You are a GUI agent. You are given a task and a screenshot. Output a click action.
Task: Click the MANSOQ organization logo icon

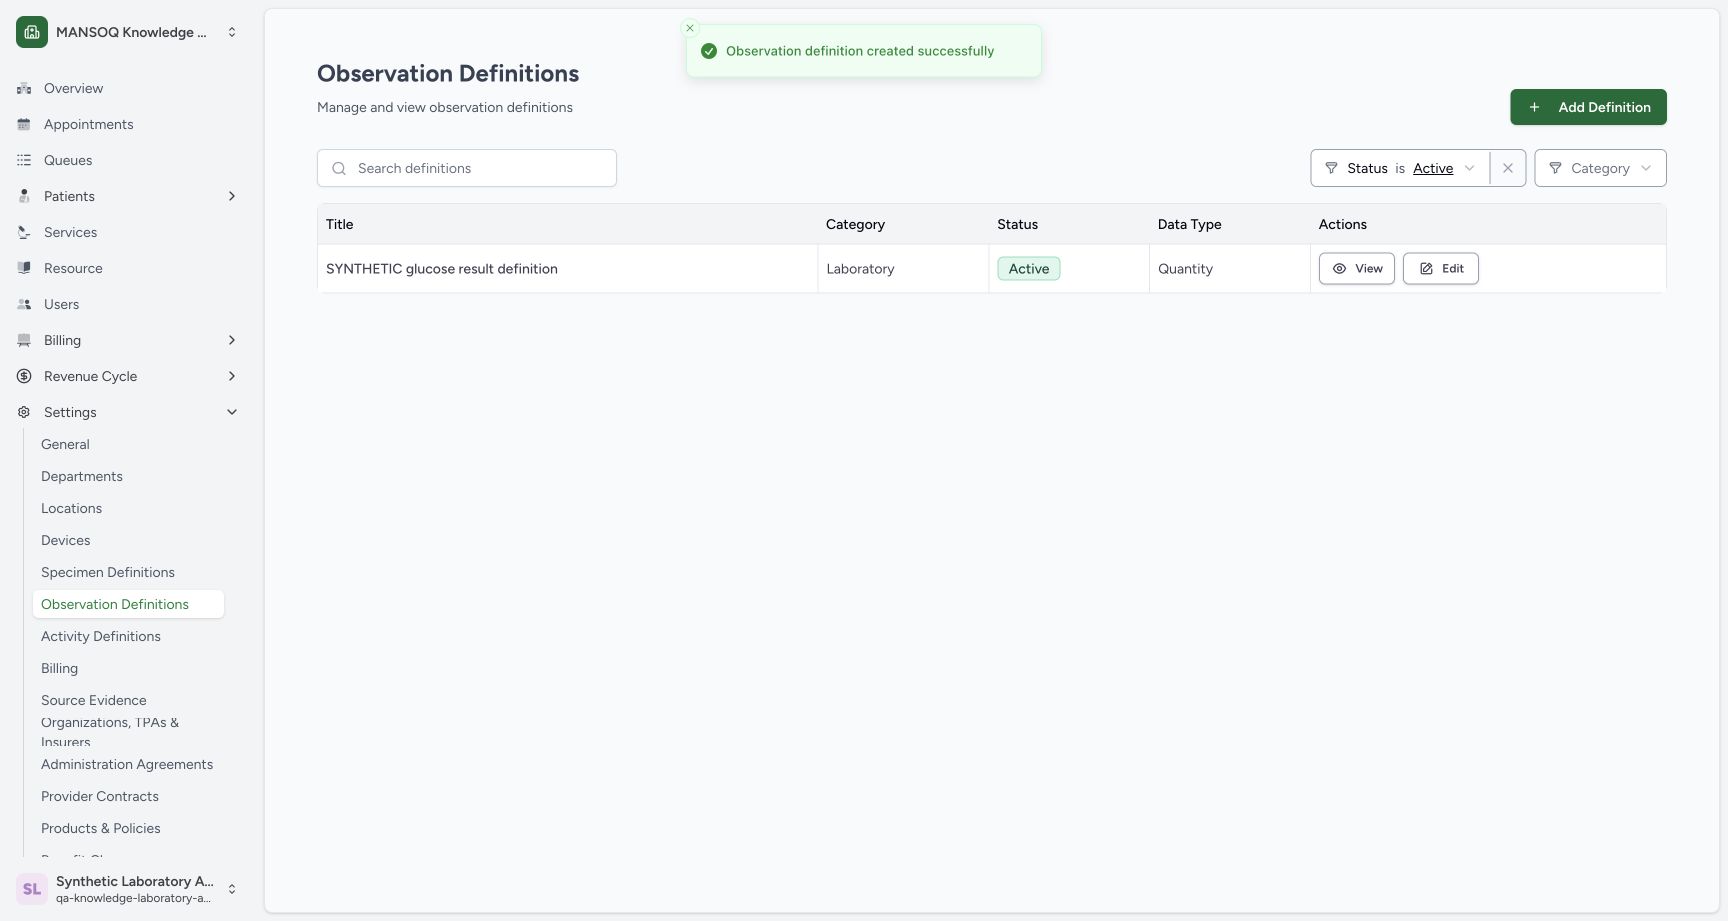(32, 32)
